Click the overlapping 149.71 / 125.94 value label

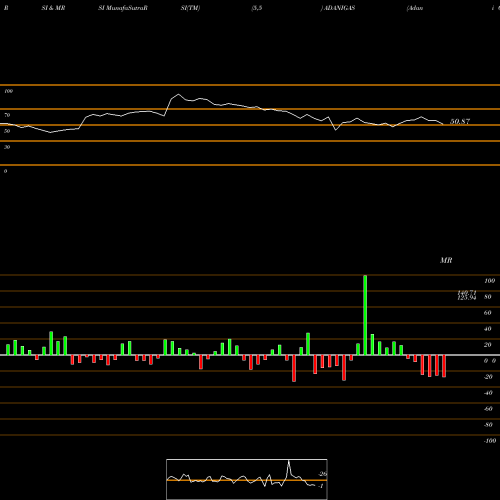click(467, 295)
